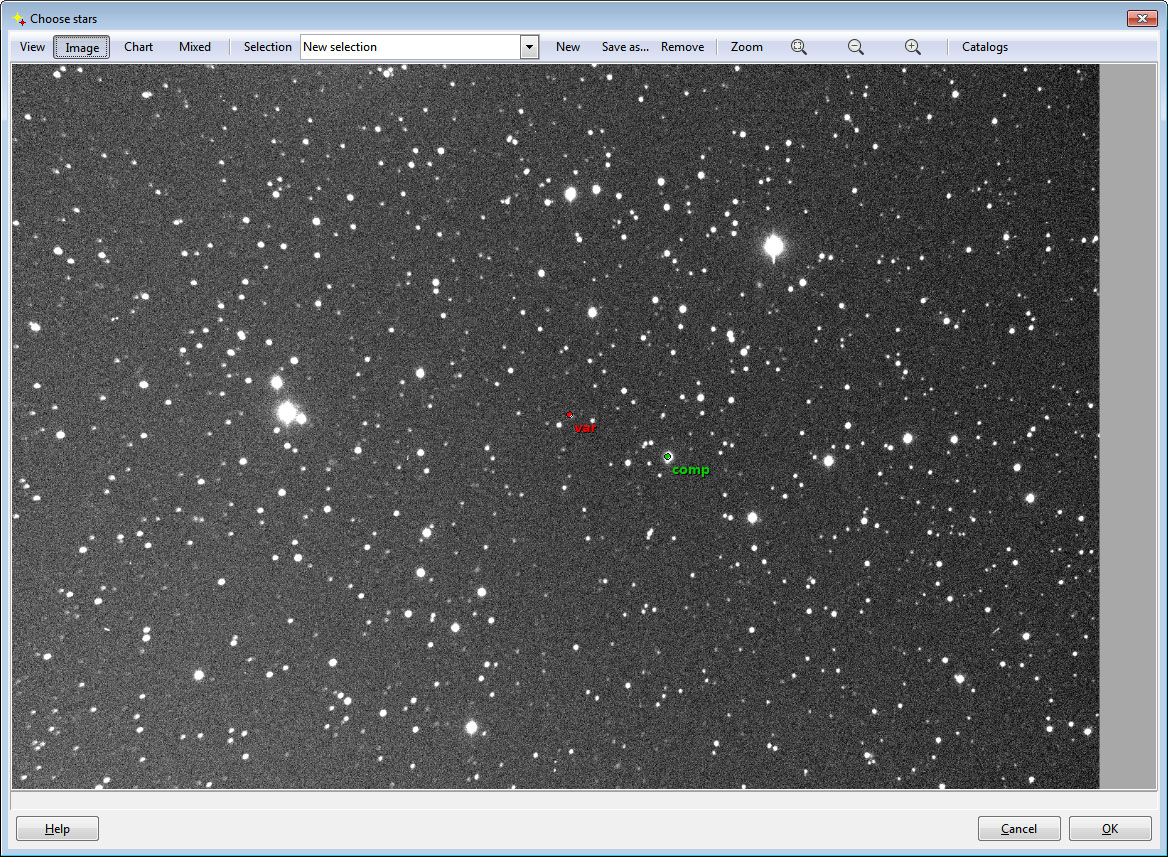The width and height of the screenshot is (1168, 857).
Task: Open Help for this dialog
Action: coord(57,829)
